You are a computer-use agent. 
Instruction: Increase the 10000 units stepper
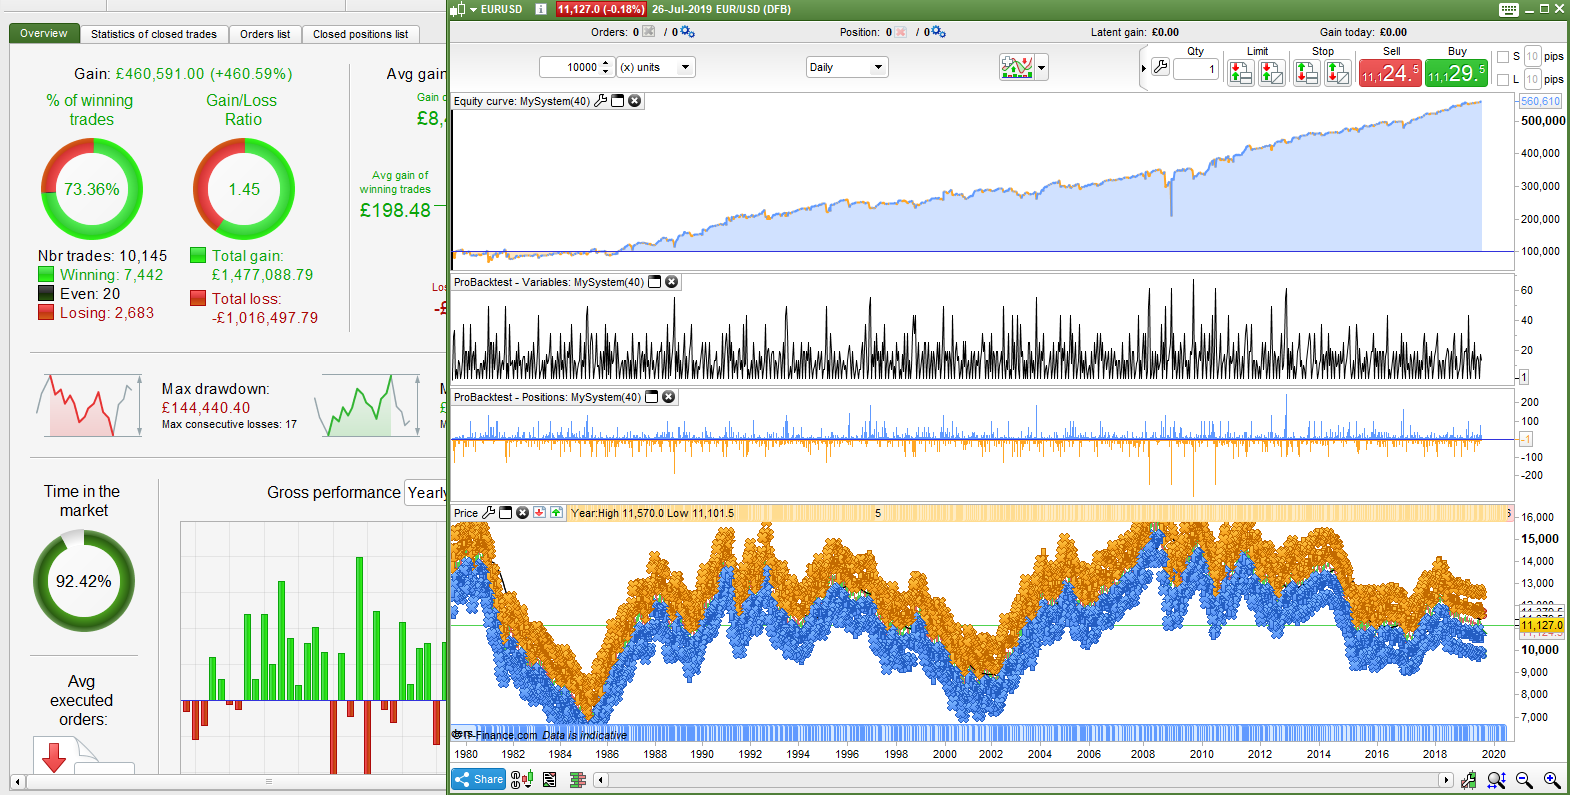pyautogui.click(x=606, y=63)
